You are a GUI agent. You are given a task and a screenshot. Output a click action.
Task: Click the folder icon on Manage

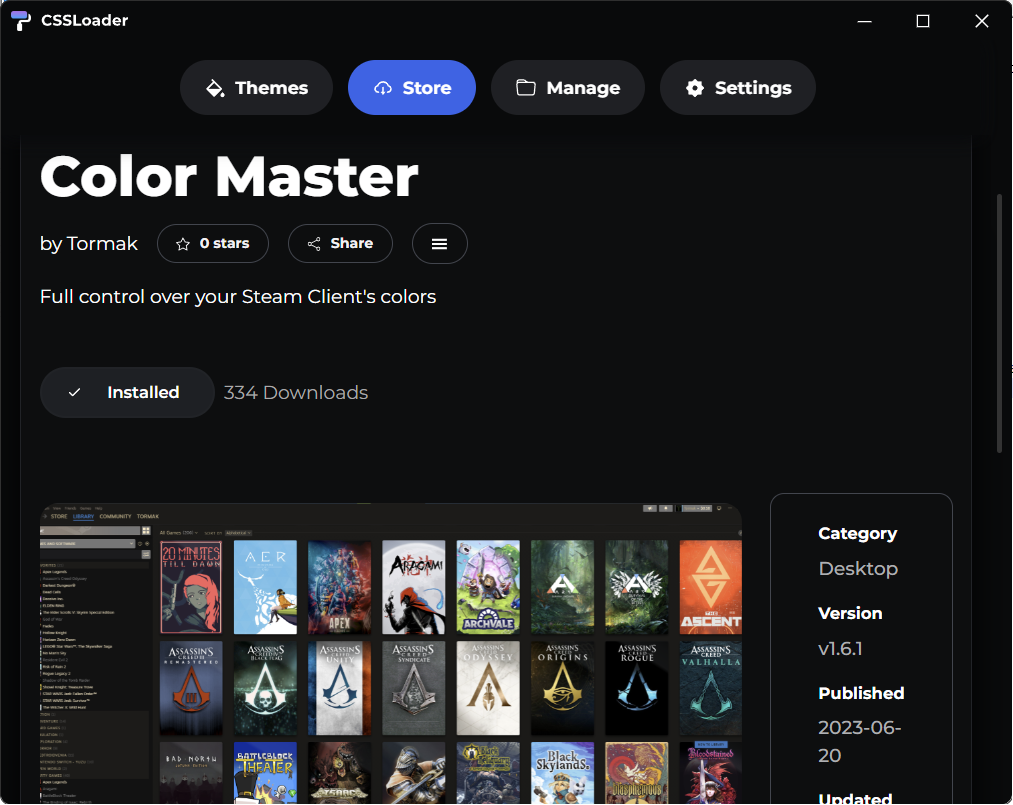pos(526,87)
